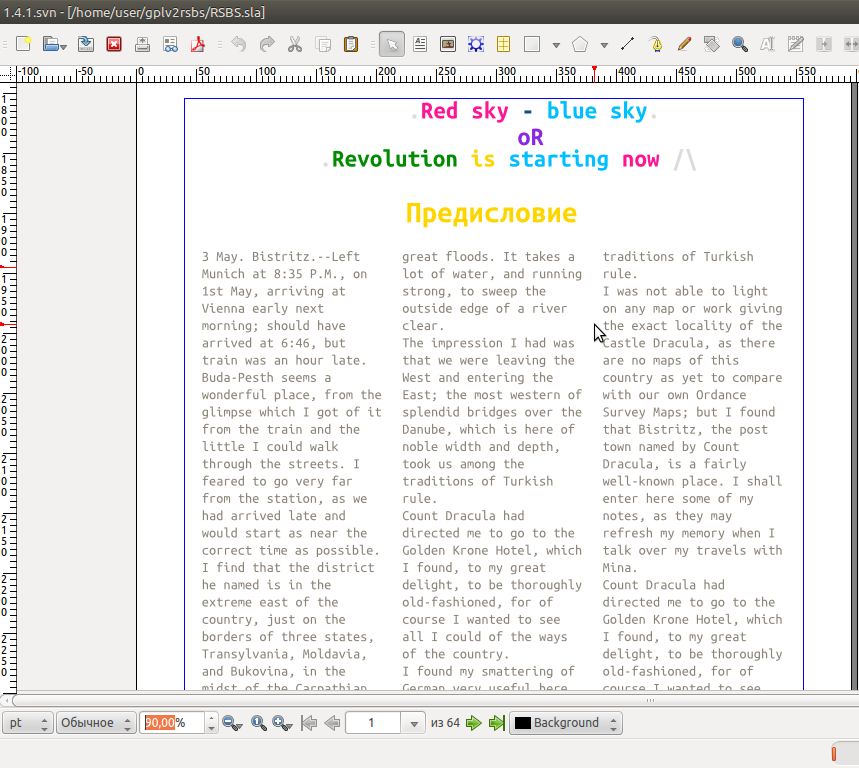Open the shape type dropdown arrow
Image resolution: width=859 pixels, height=768 pixels.
coord(556,45)
